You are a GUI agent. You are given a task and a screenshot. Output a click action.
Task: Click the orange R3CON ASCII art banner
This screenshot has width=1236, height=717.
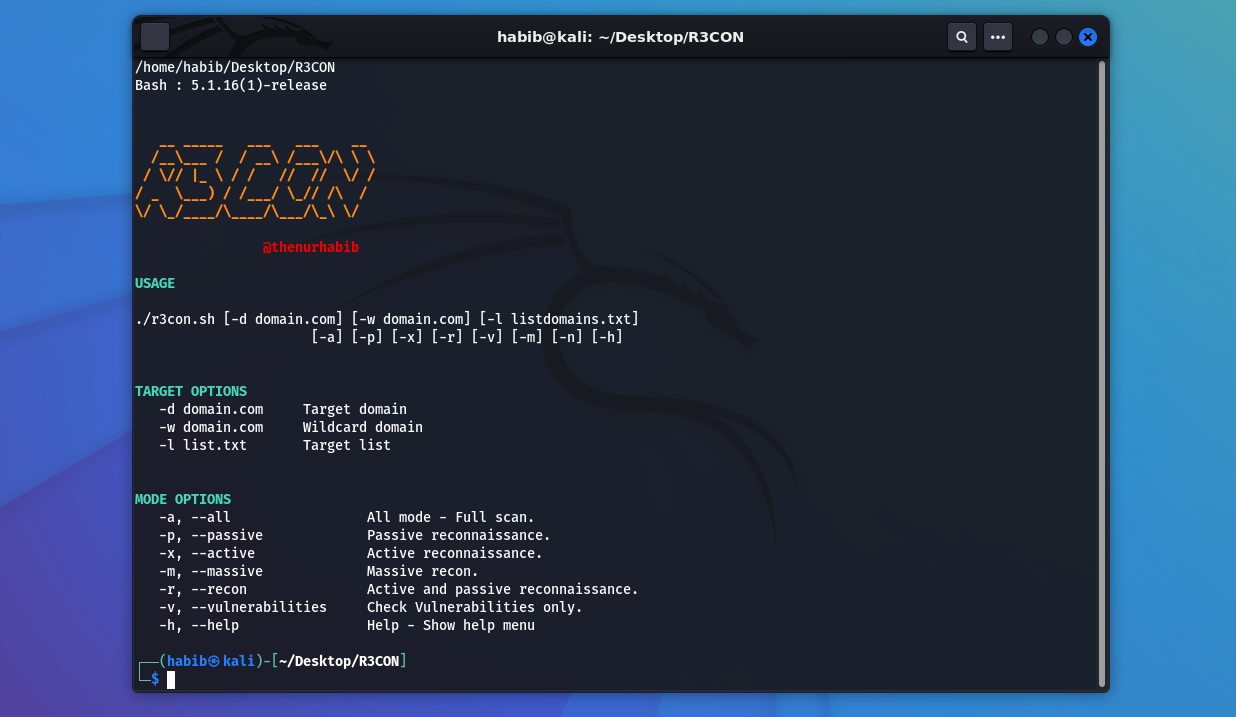click(255, 181)
